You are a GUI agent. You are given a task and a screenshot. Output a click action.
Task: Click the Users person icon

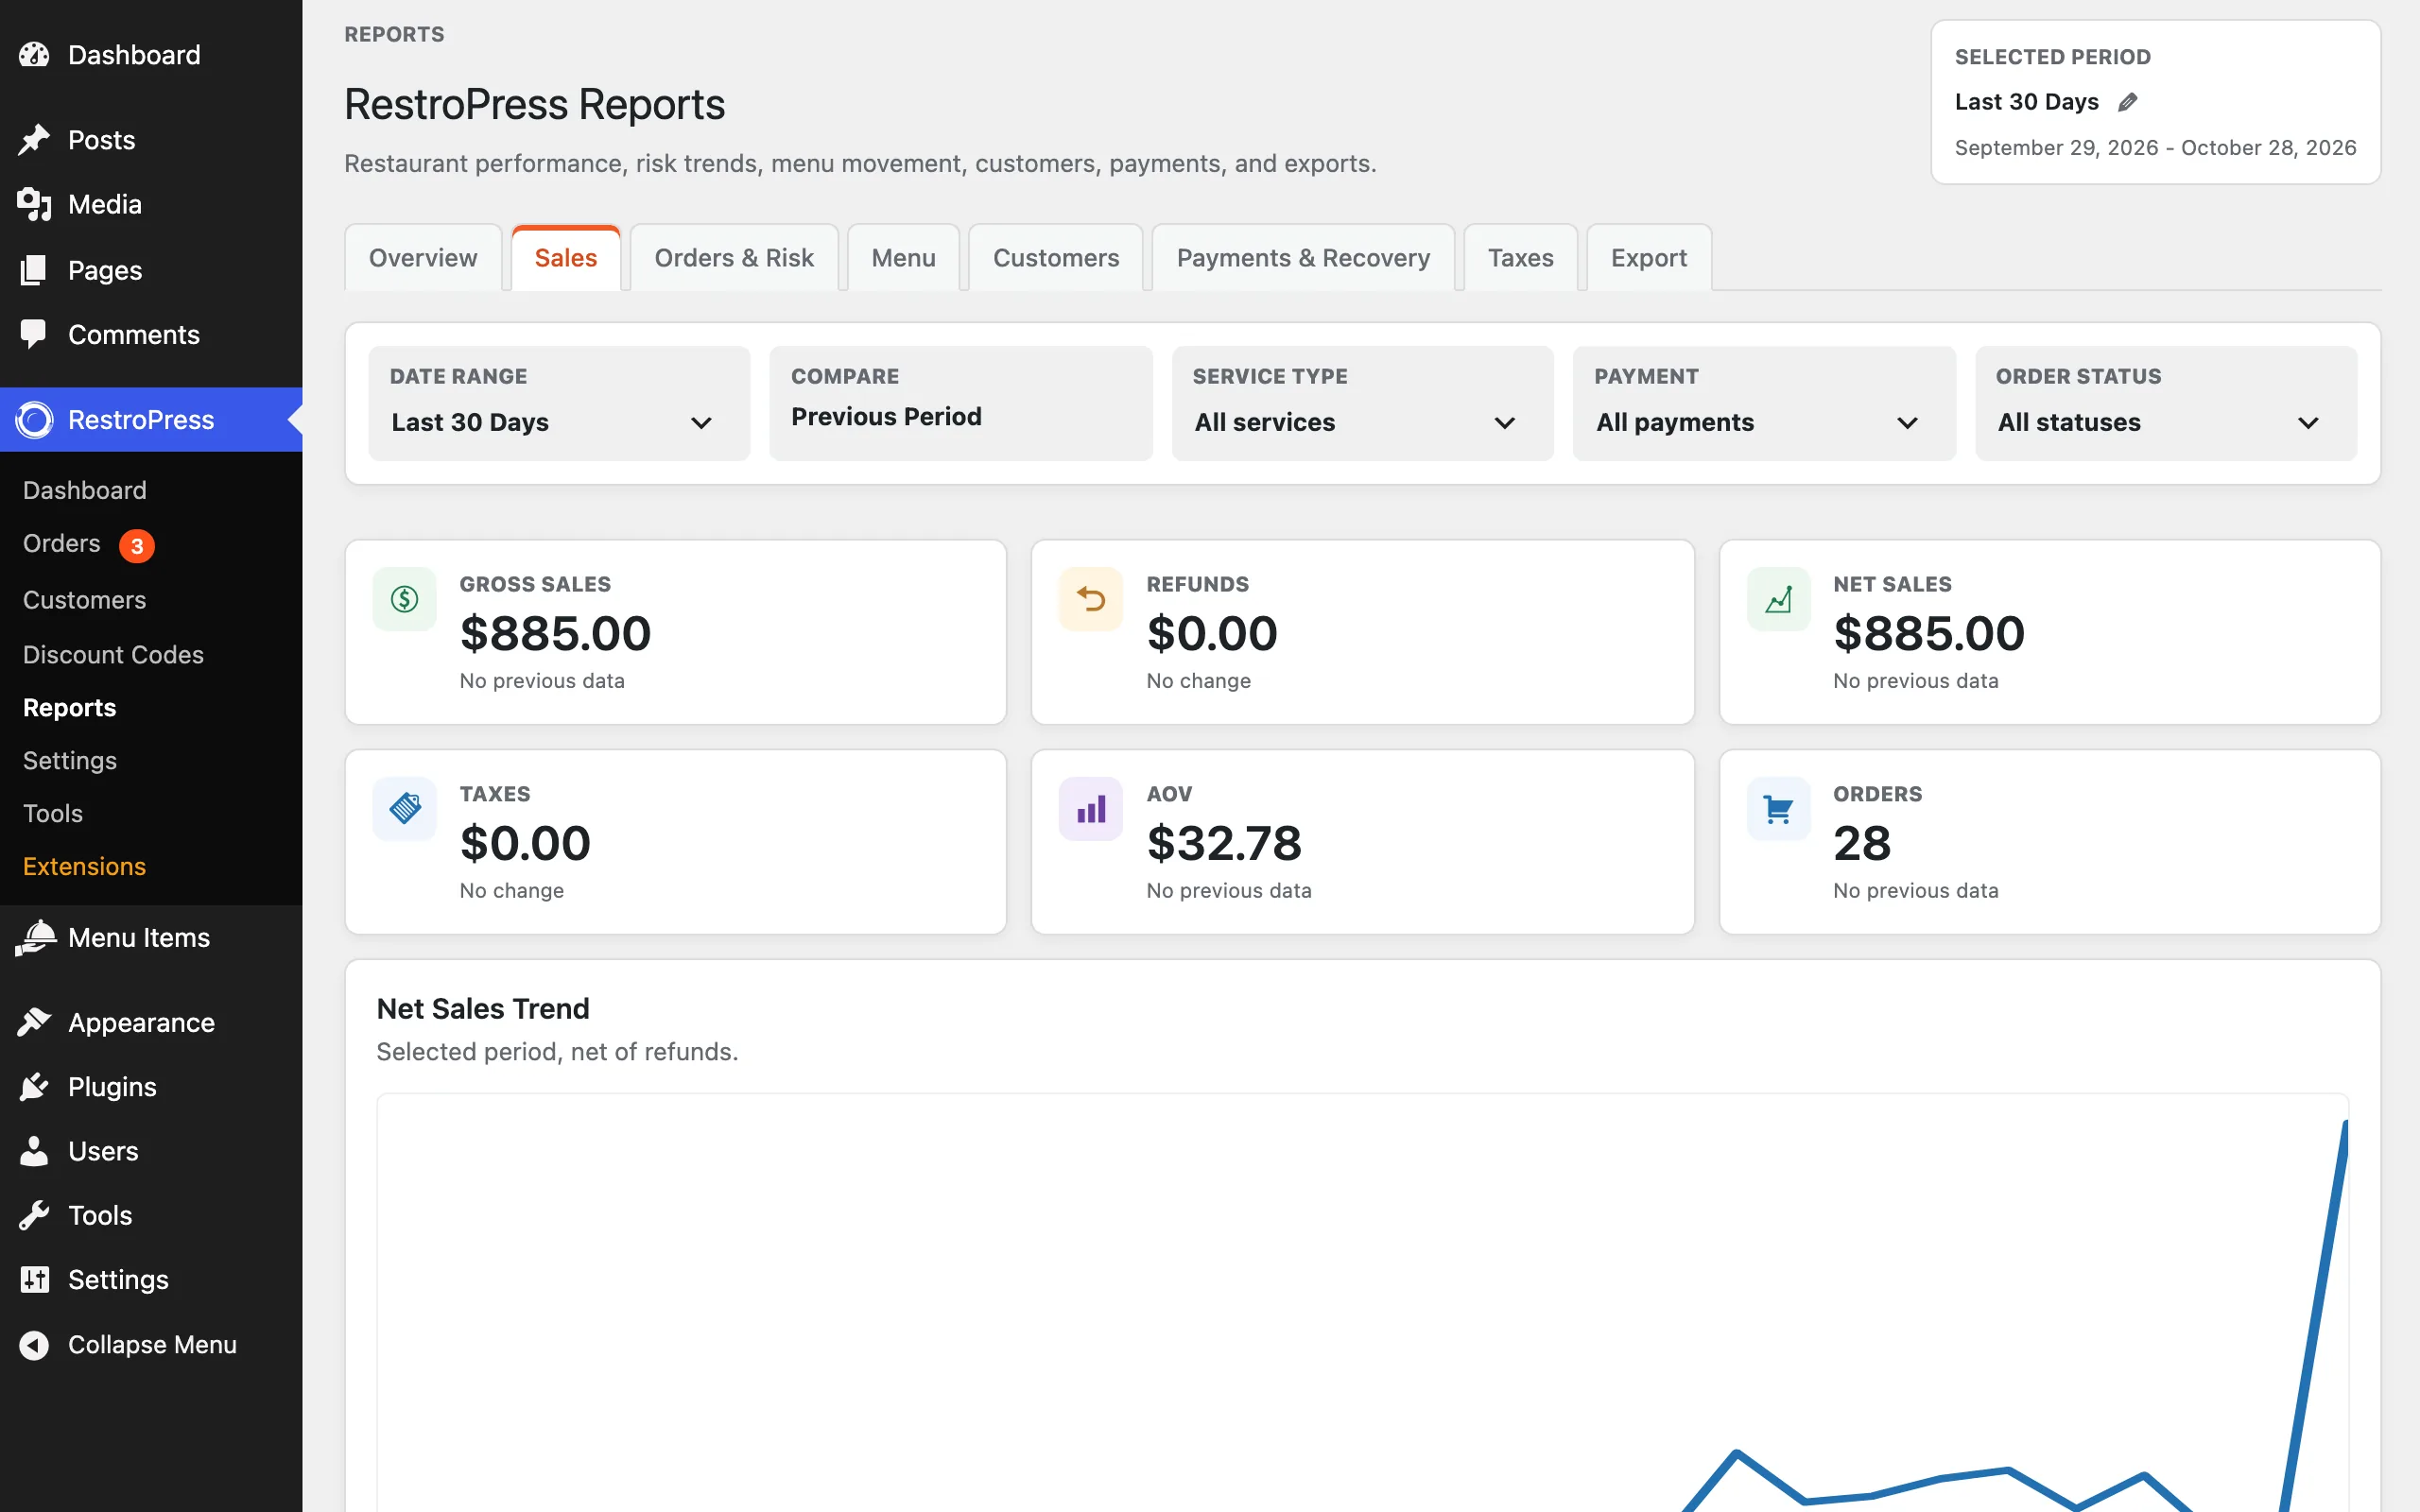click(x=34, y=1151)
